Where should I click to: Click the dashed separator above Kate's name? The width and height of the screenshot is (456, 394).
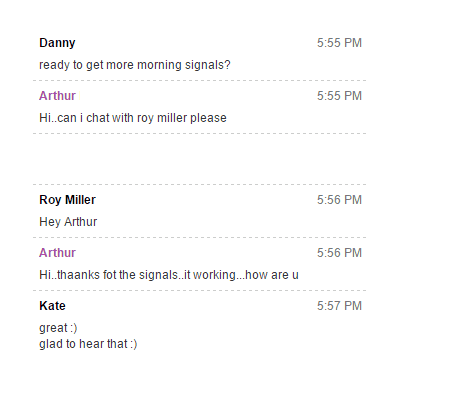point(199,291)
